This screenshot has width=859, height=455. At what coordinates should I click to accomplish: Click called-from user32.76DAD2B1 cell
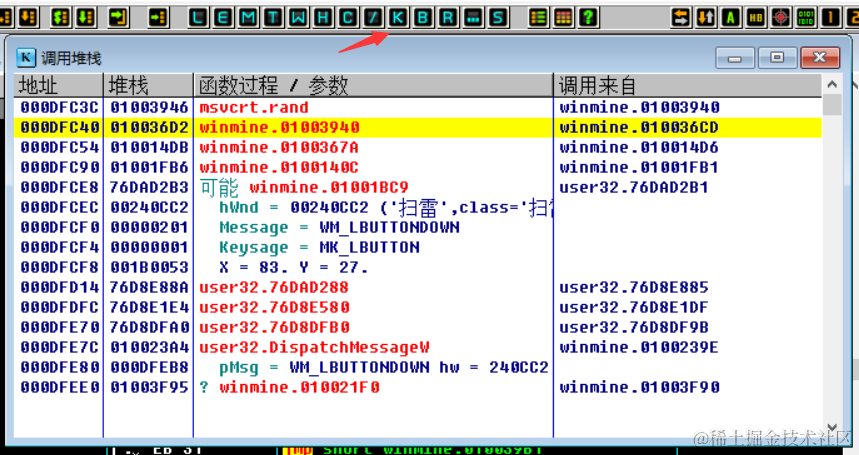[634, 187]
